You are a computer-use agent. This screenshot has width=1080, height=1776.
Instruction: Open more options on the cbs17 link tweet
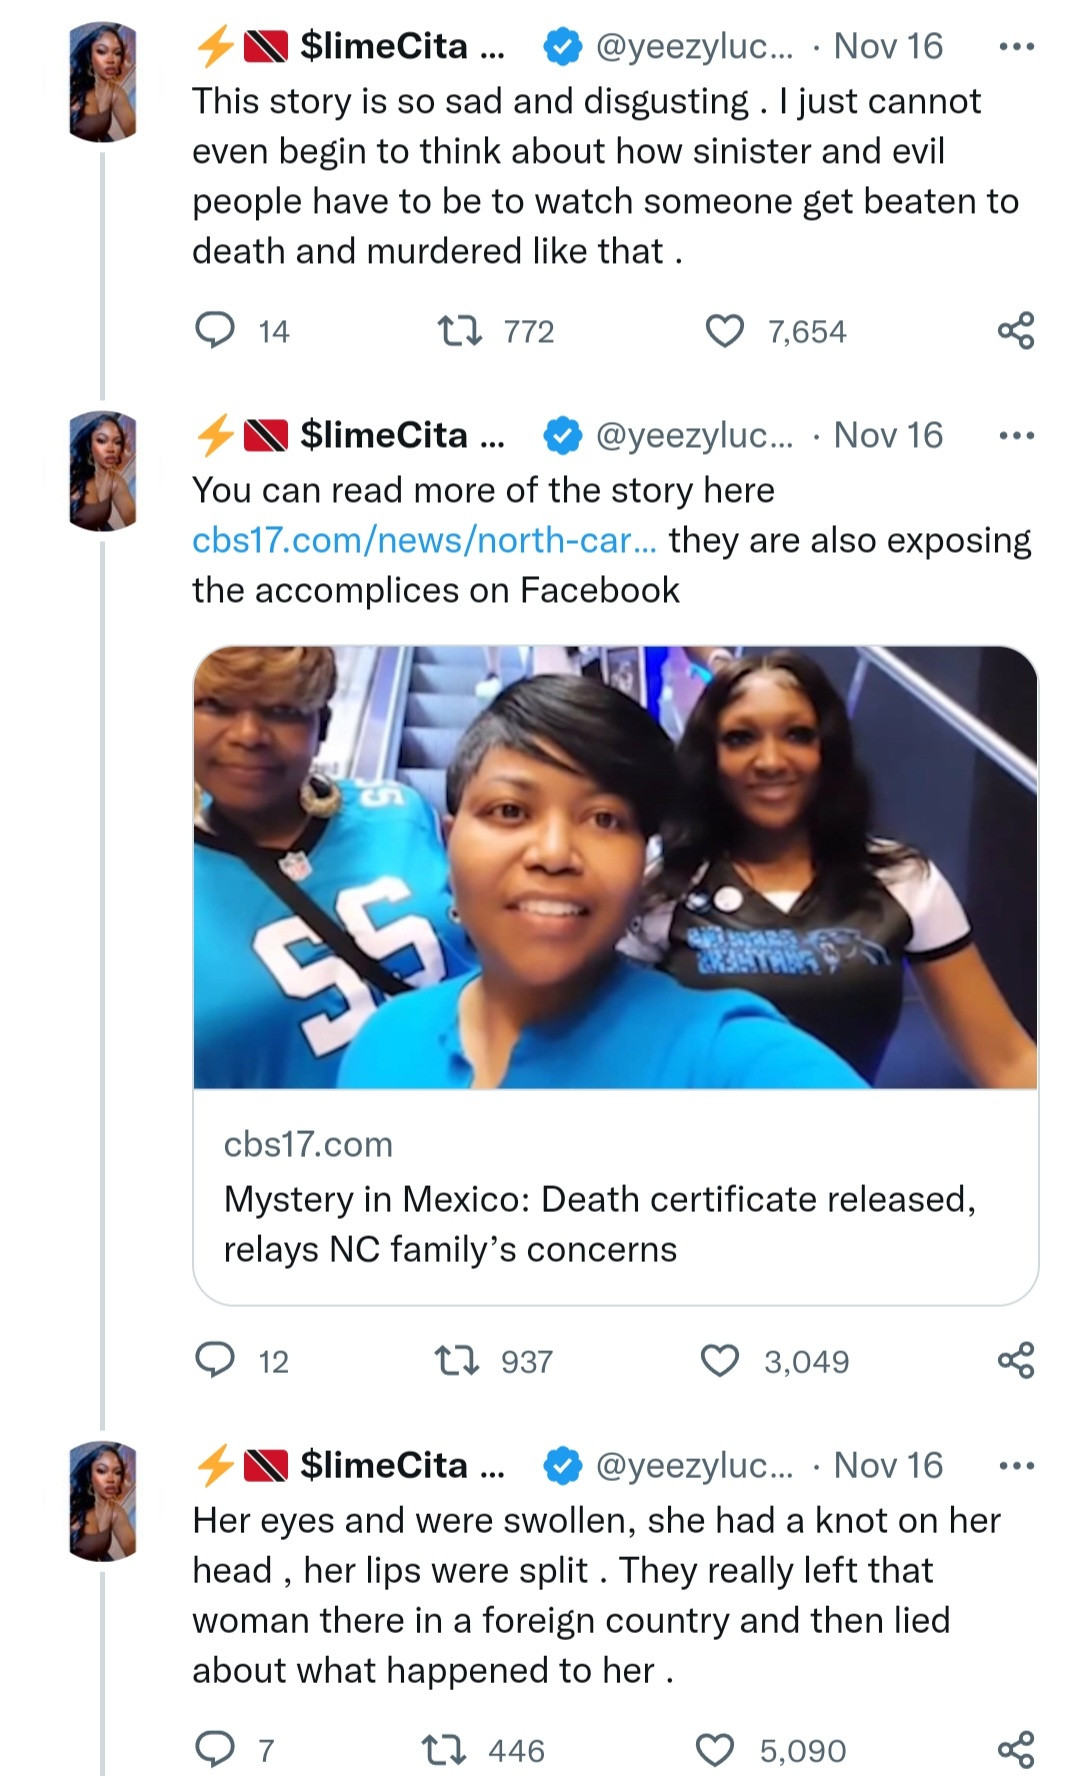click(x=1016, y=436)
